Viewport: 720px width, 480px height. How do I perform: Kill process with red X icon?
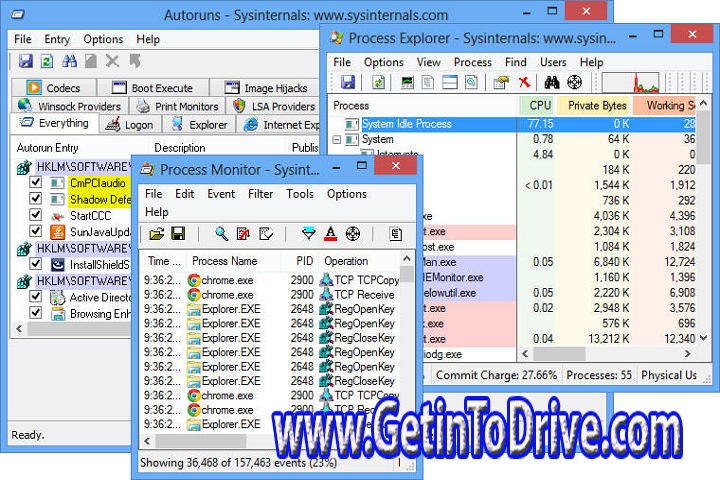[524, 82]
